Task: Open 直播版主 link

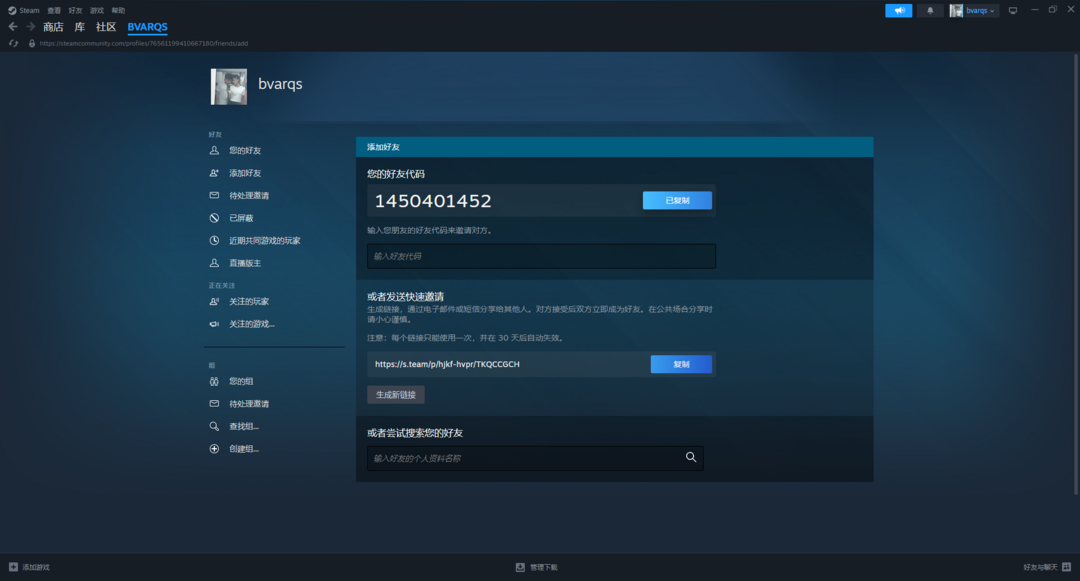Action: point(245,263)
